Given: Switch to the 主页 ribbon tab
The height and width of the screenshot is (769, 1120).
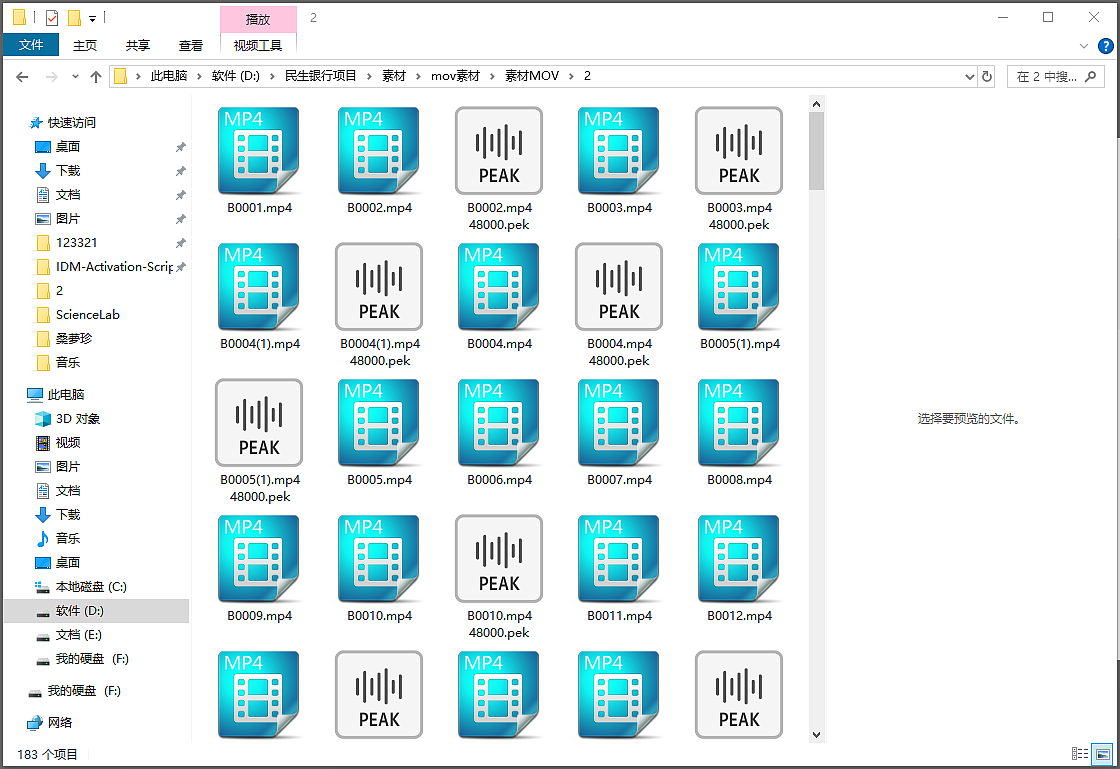Looking at the screenshot, I should pos(85,45).
